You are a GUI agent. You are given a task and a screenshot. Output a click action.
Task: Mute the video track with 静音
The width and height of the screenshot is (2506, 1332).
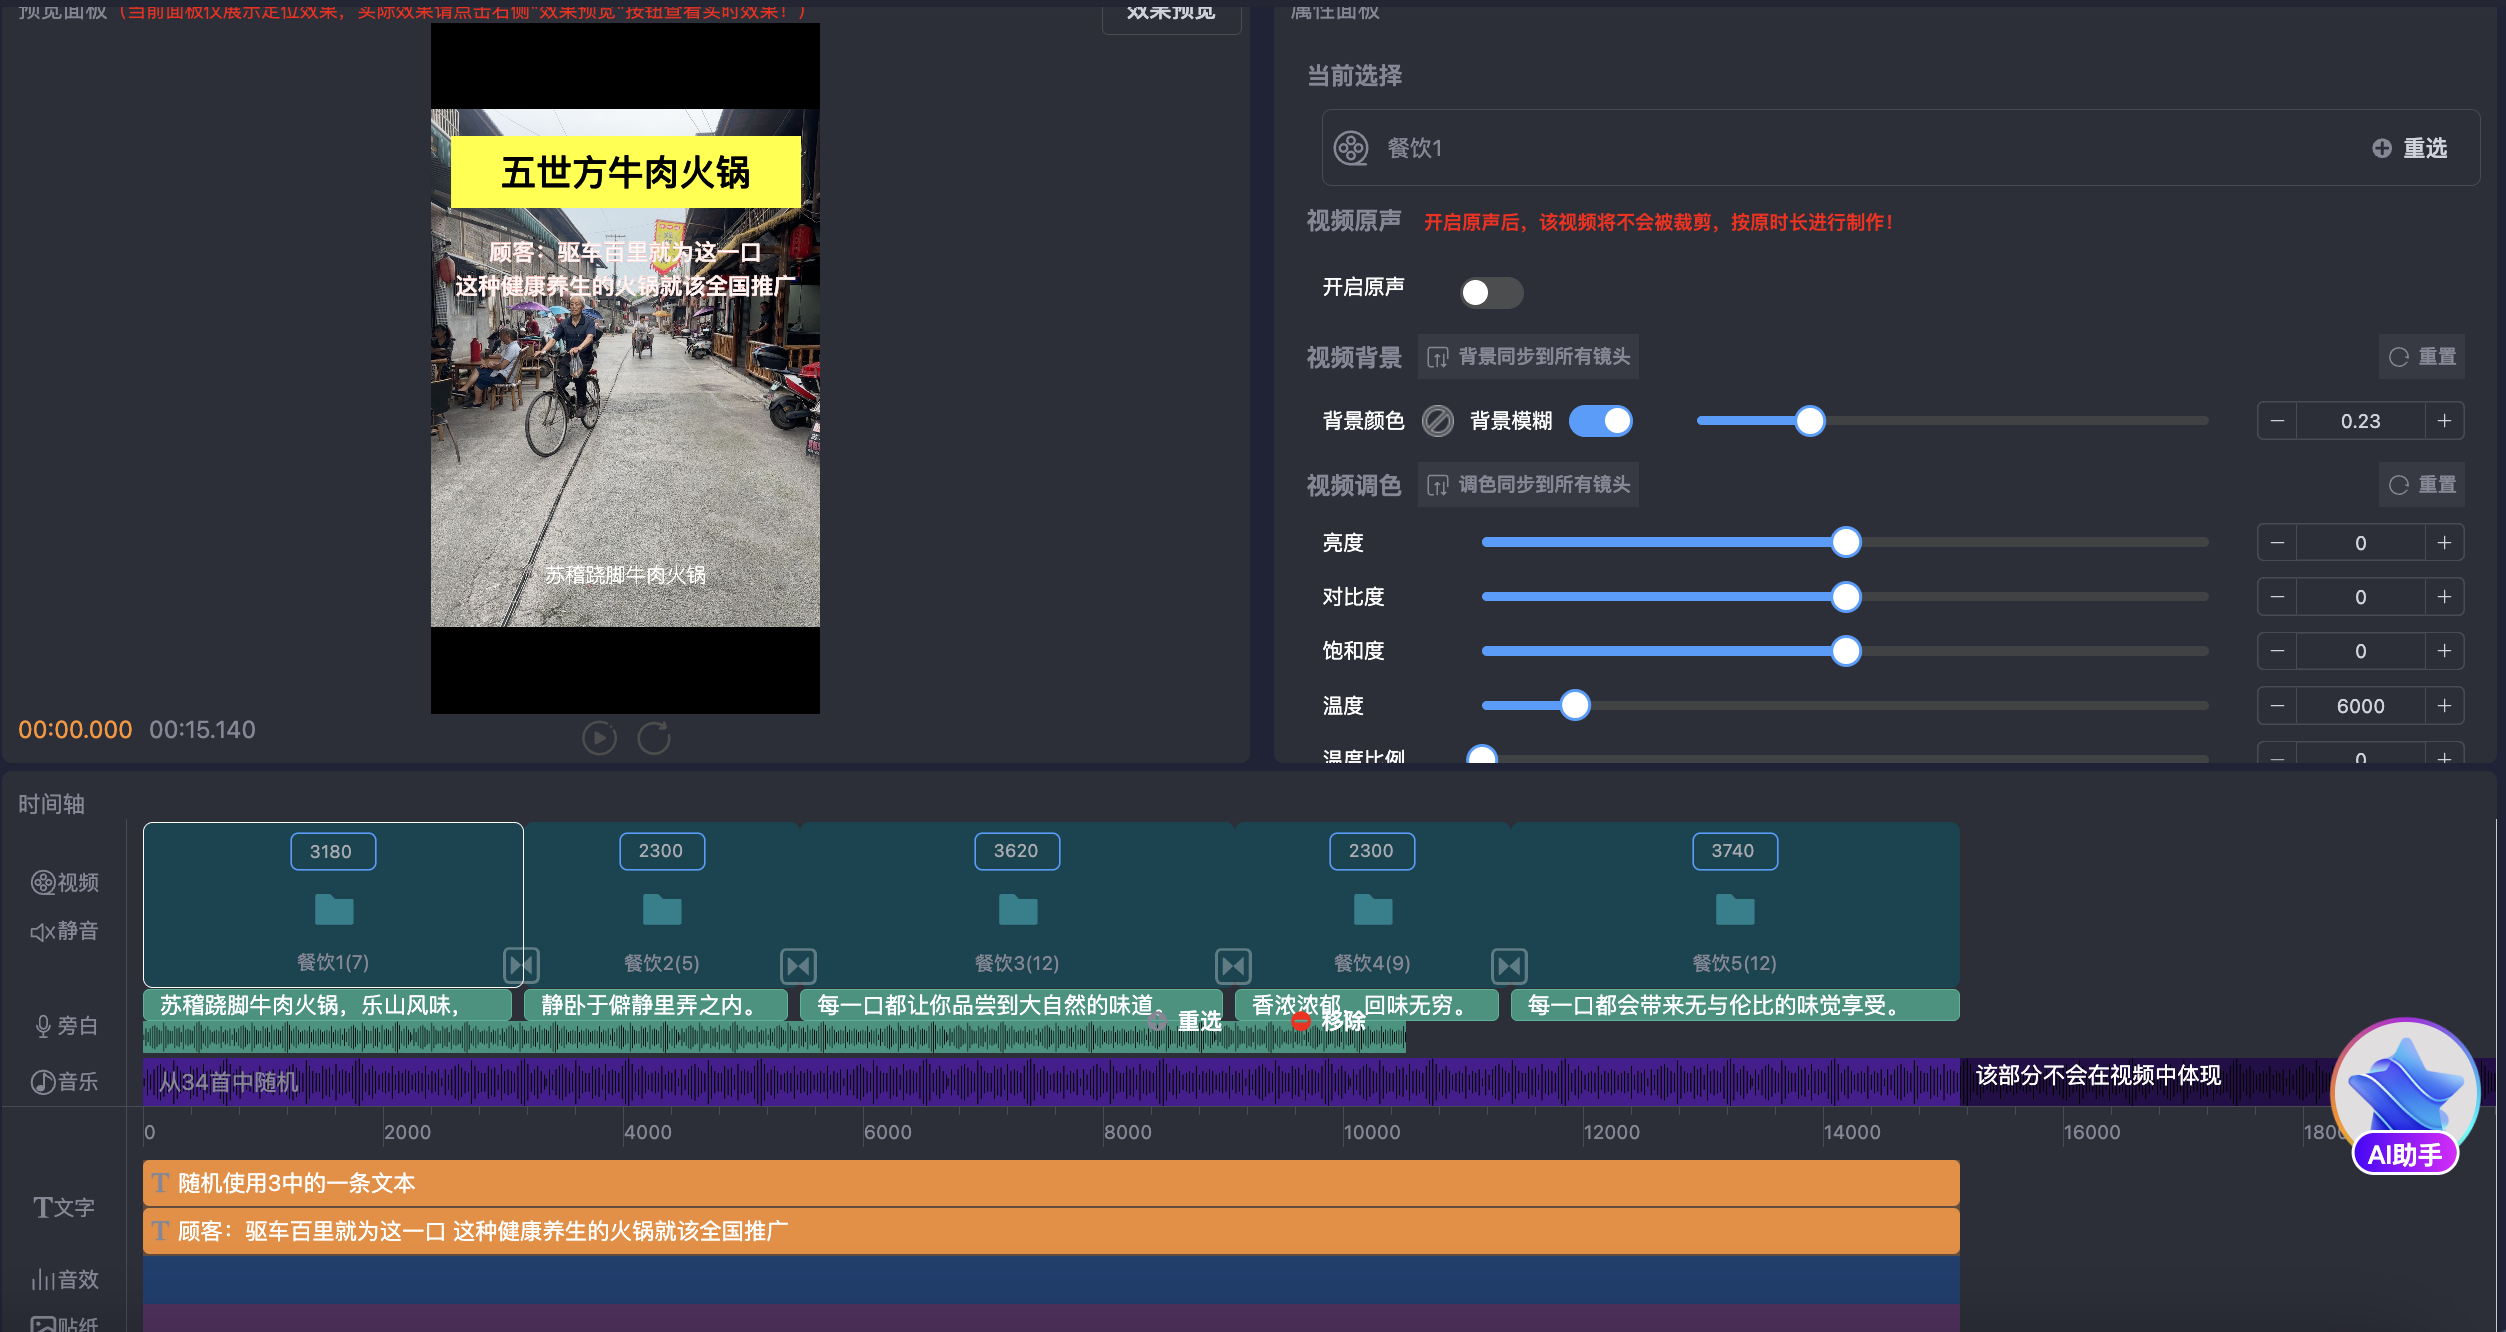pyautogui.click(x=64, y=931)
